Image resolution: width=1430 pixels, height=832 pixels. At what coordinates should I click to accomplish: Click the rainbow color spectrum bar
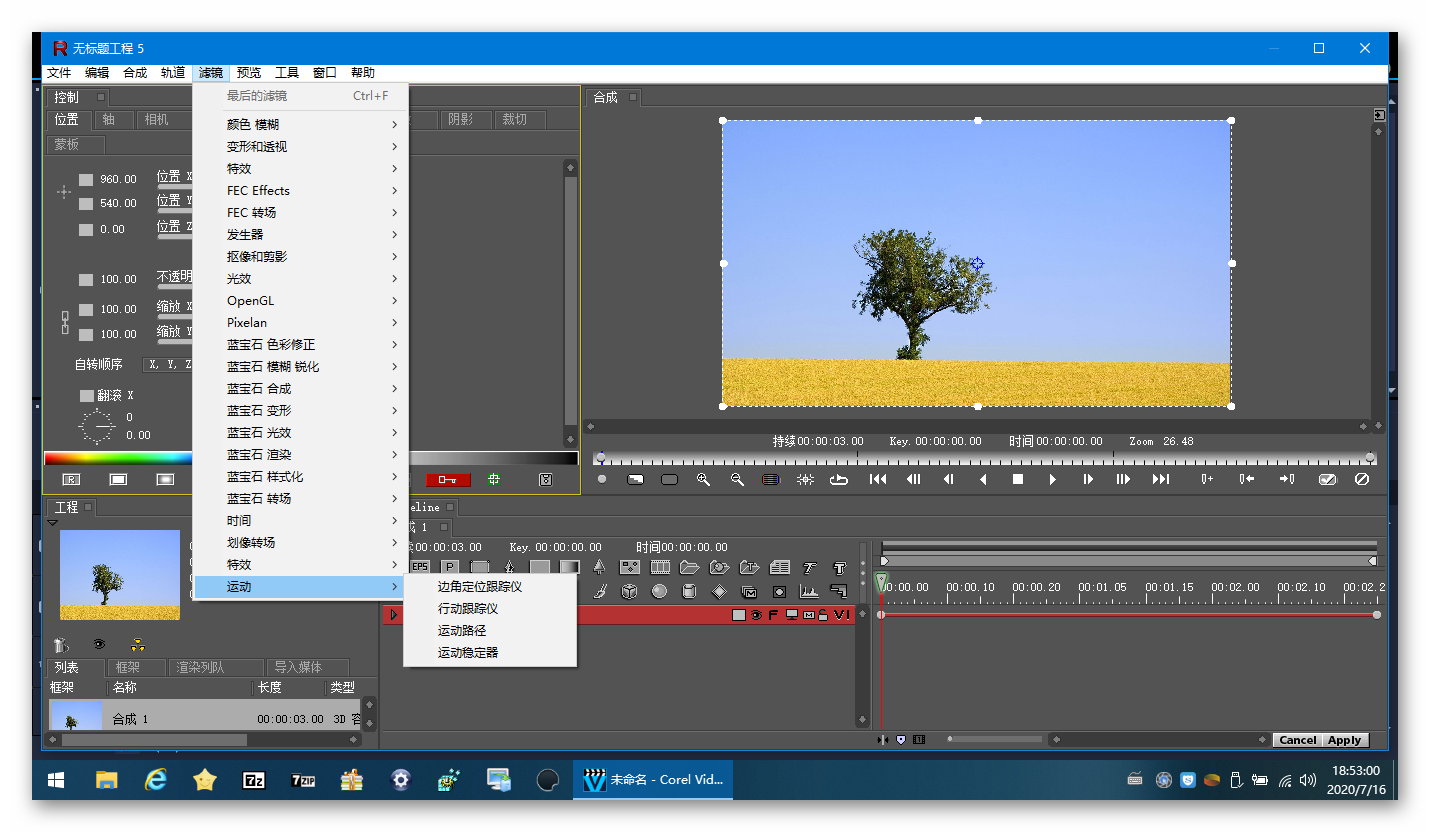coord(118,459)
